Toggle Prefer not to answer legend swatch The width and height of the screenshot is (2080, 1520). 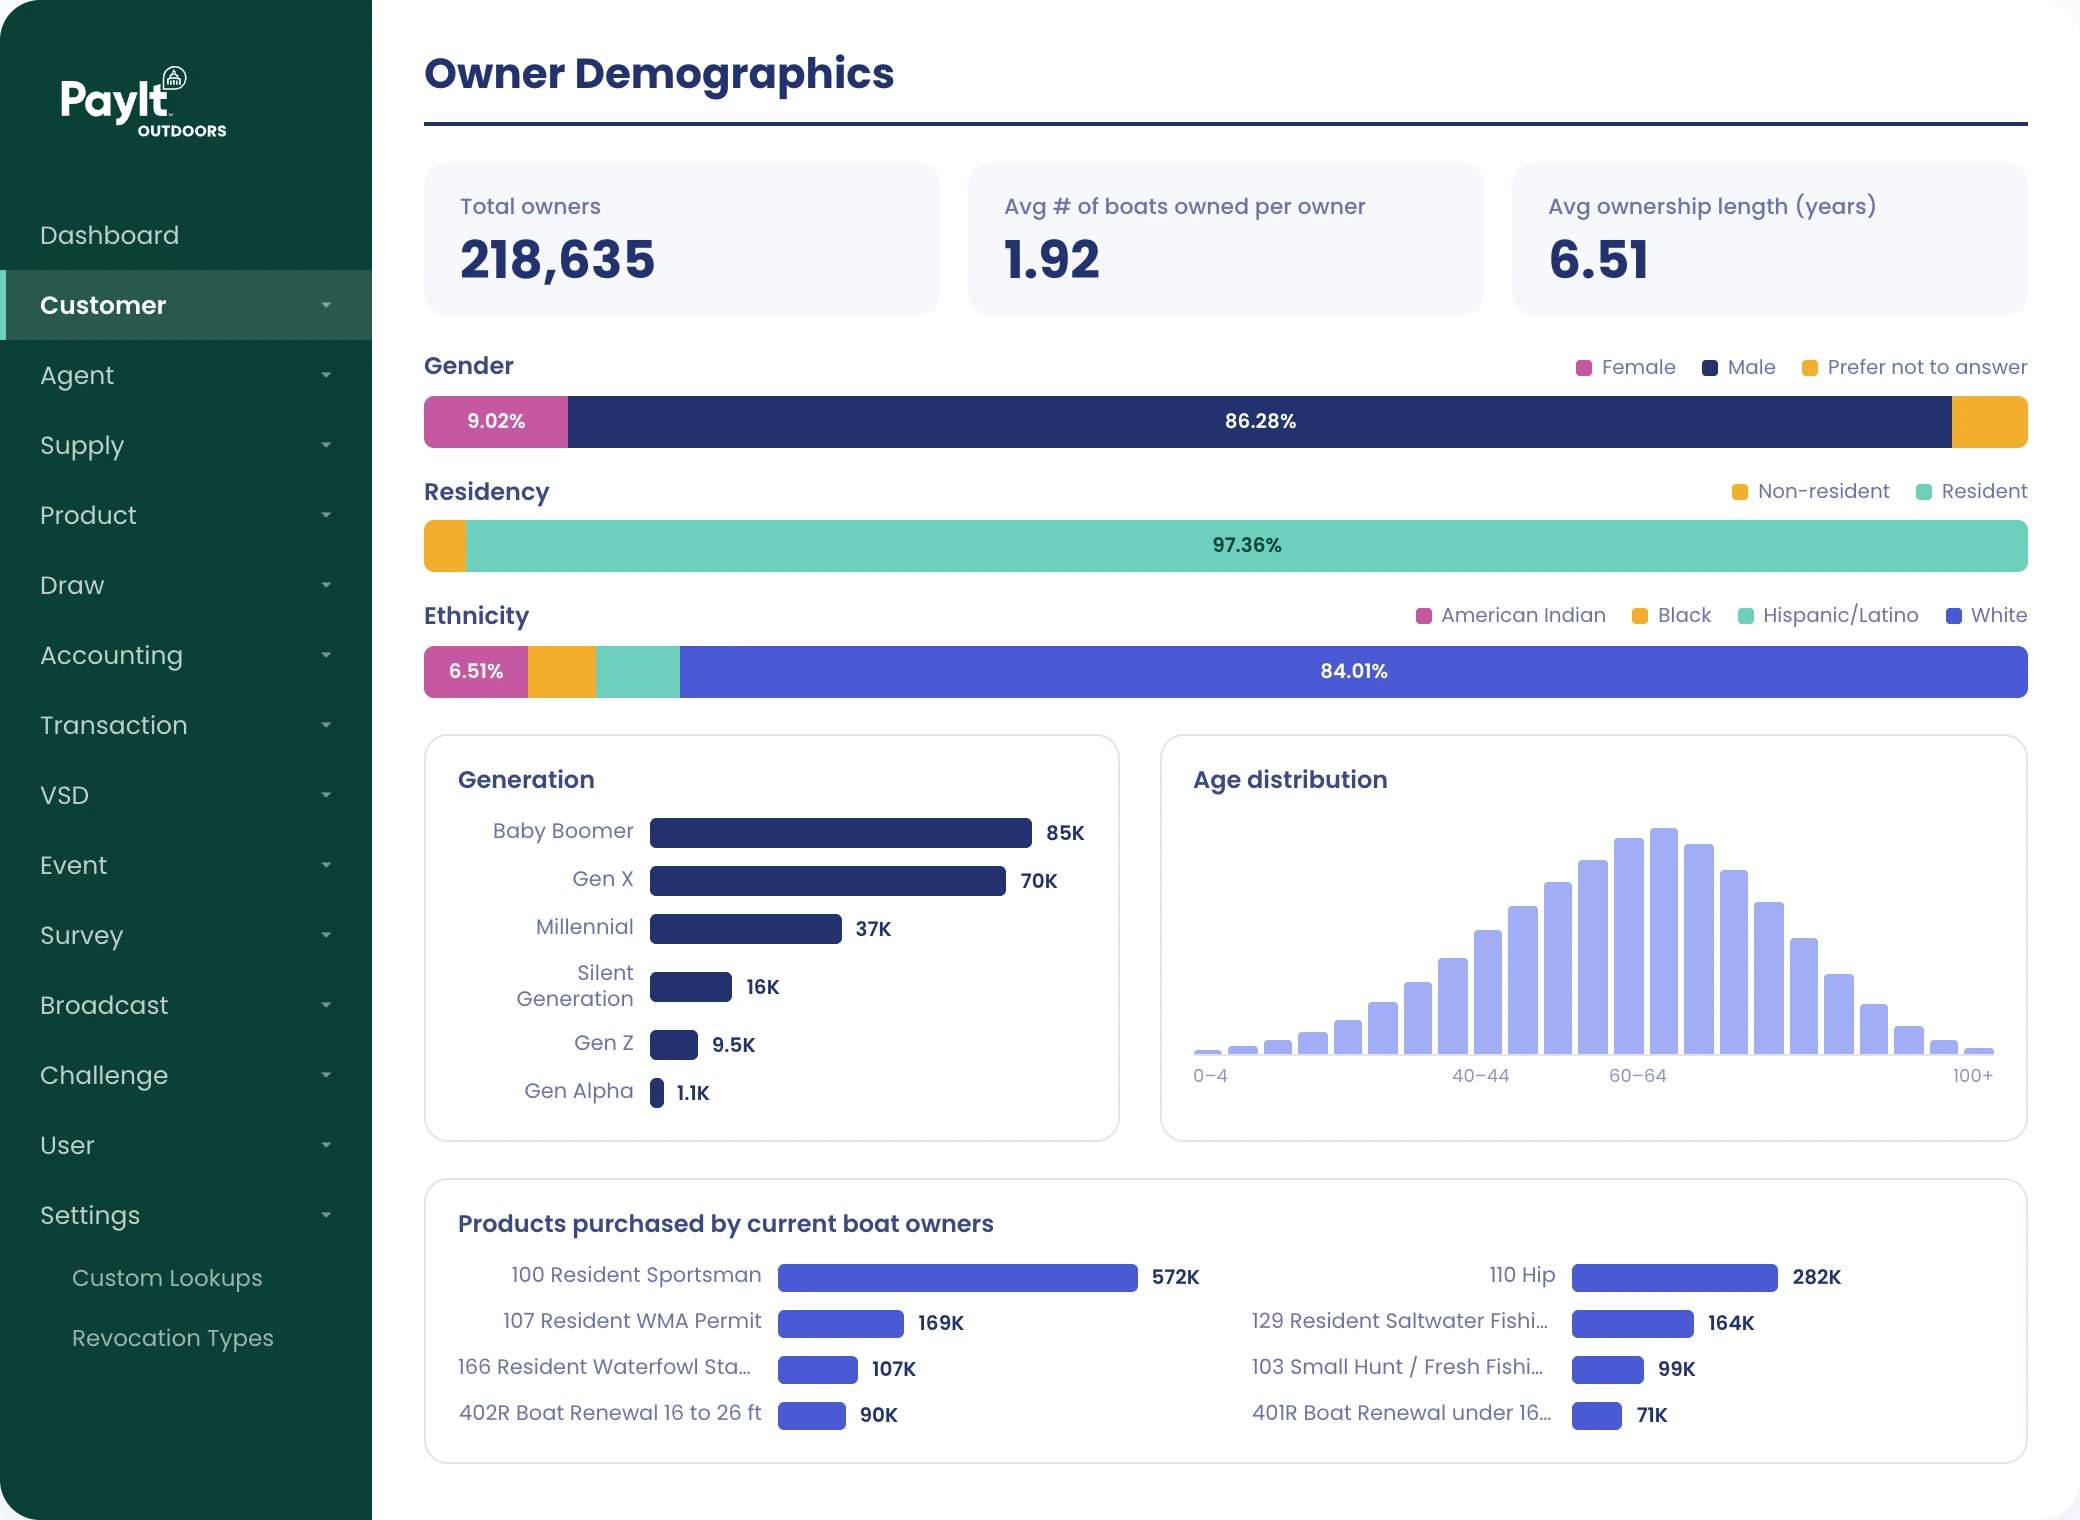(x=1810, y=368)
